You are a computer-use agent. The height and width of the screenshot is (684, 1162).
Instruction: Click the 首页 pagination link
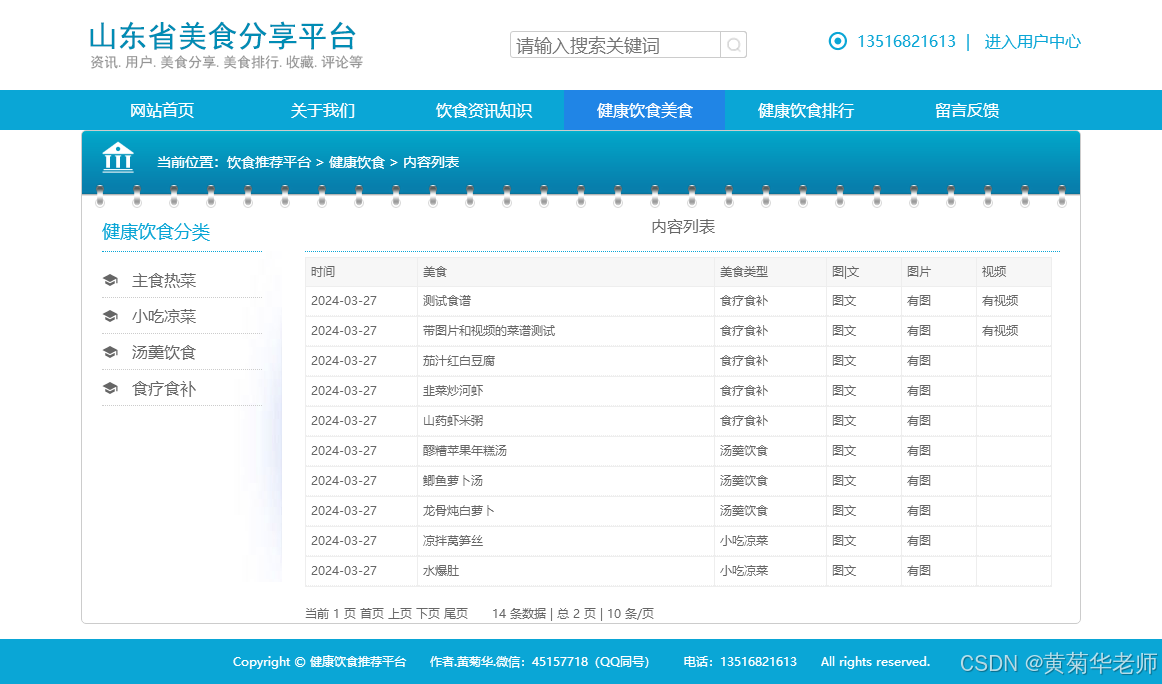point(372,614)
